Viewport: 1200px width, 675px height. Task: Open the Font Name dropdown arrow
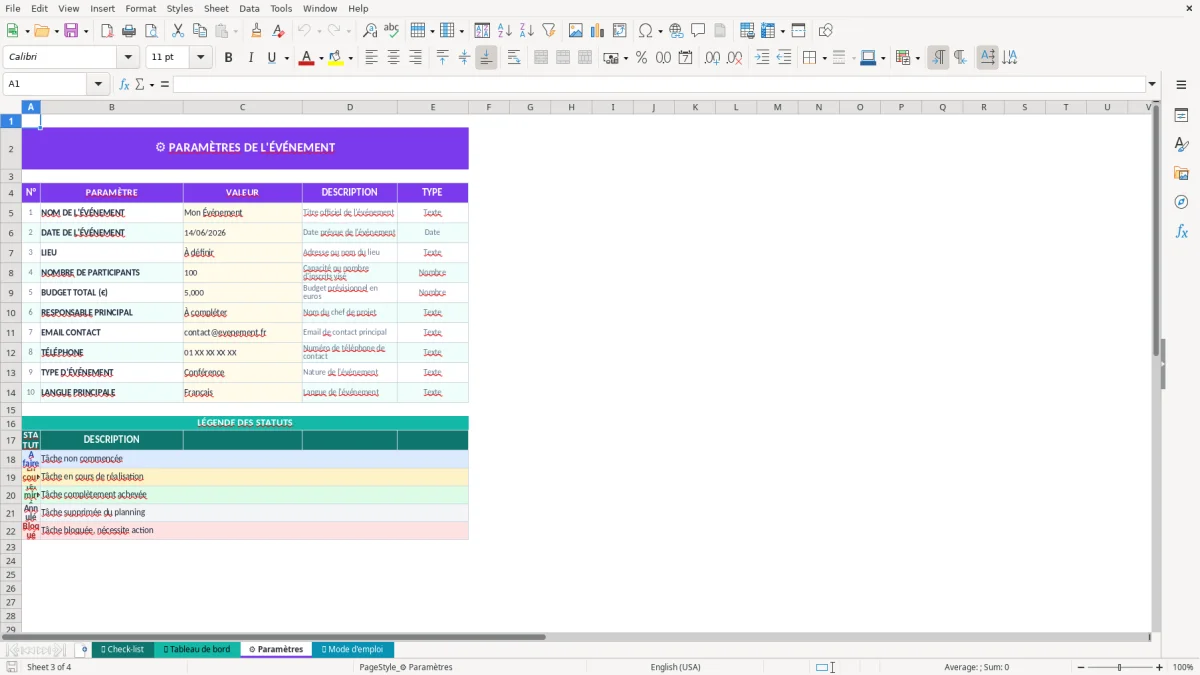127,57
